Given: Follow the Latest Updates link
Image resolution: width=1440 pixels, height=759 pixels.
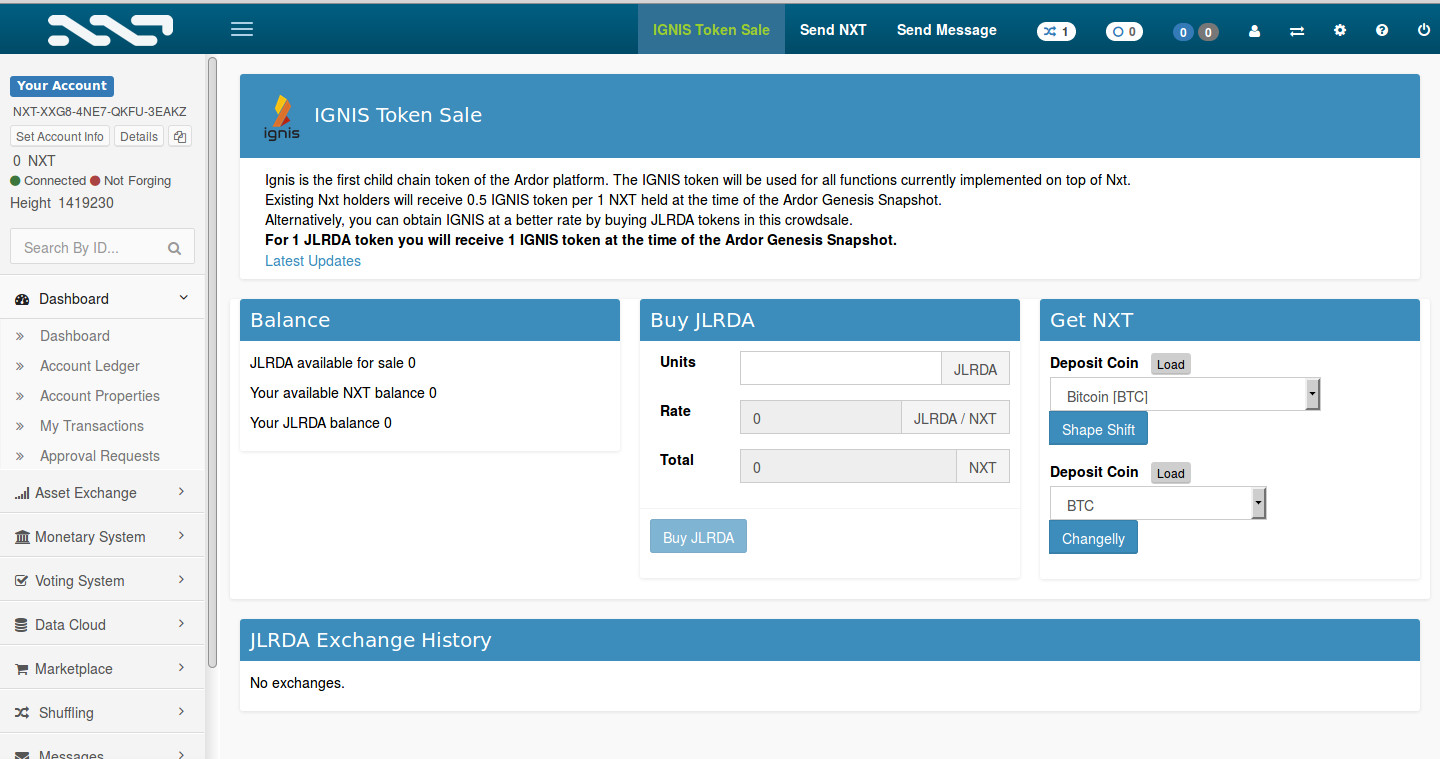Looking at the screenshot, I should [x=313, y=261].
